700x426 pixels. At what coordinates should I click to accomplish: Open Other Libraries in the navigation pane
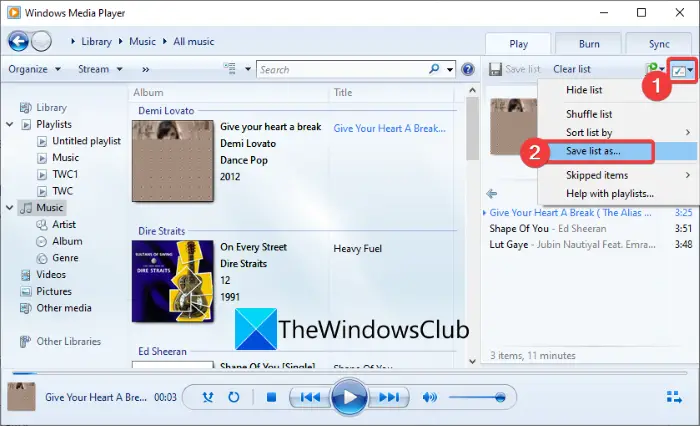click(68, 342)
